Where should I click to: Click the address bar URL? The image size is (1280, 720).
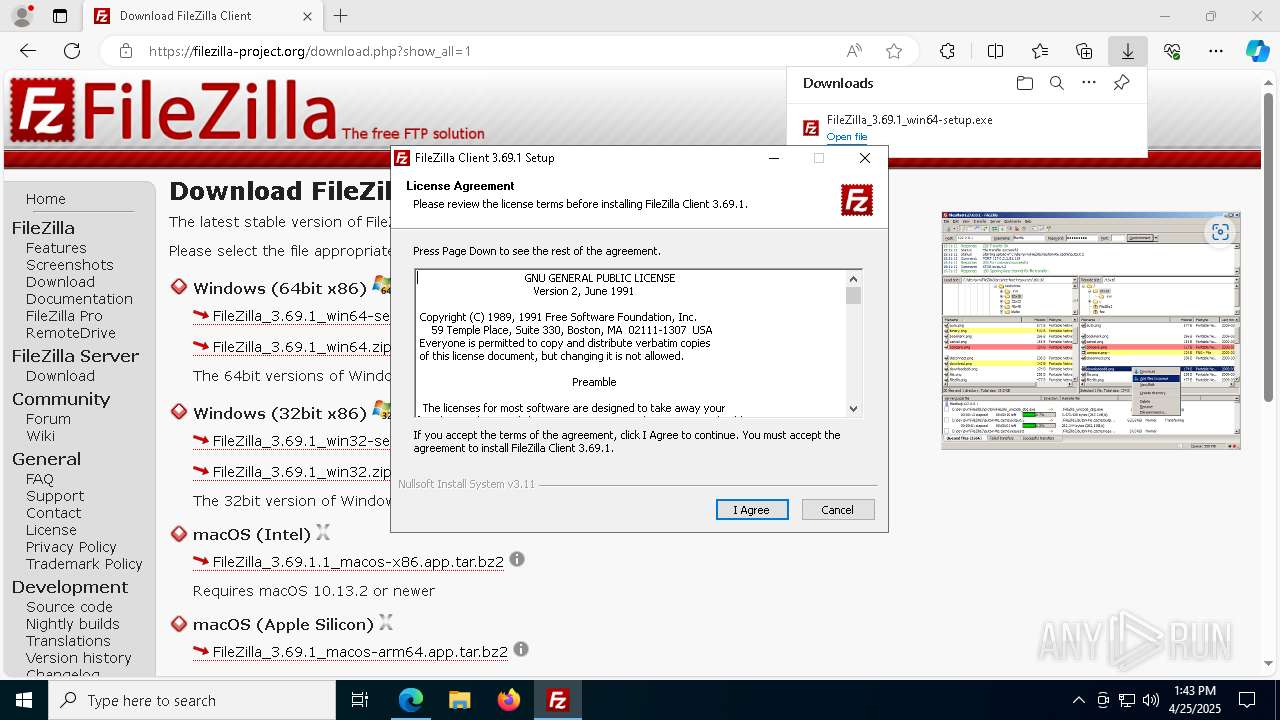310,51
